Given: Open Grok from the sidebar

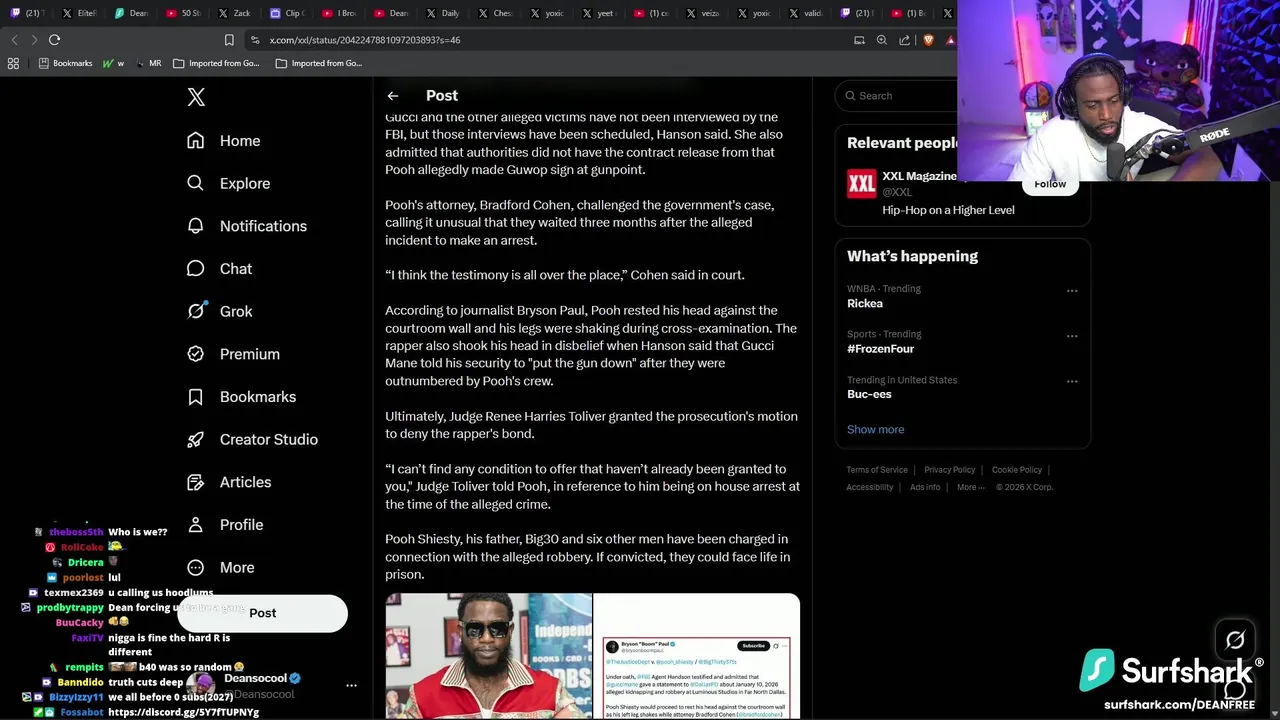Looking at the screenshot, I should coord(220,311).
